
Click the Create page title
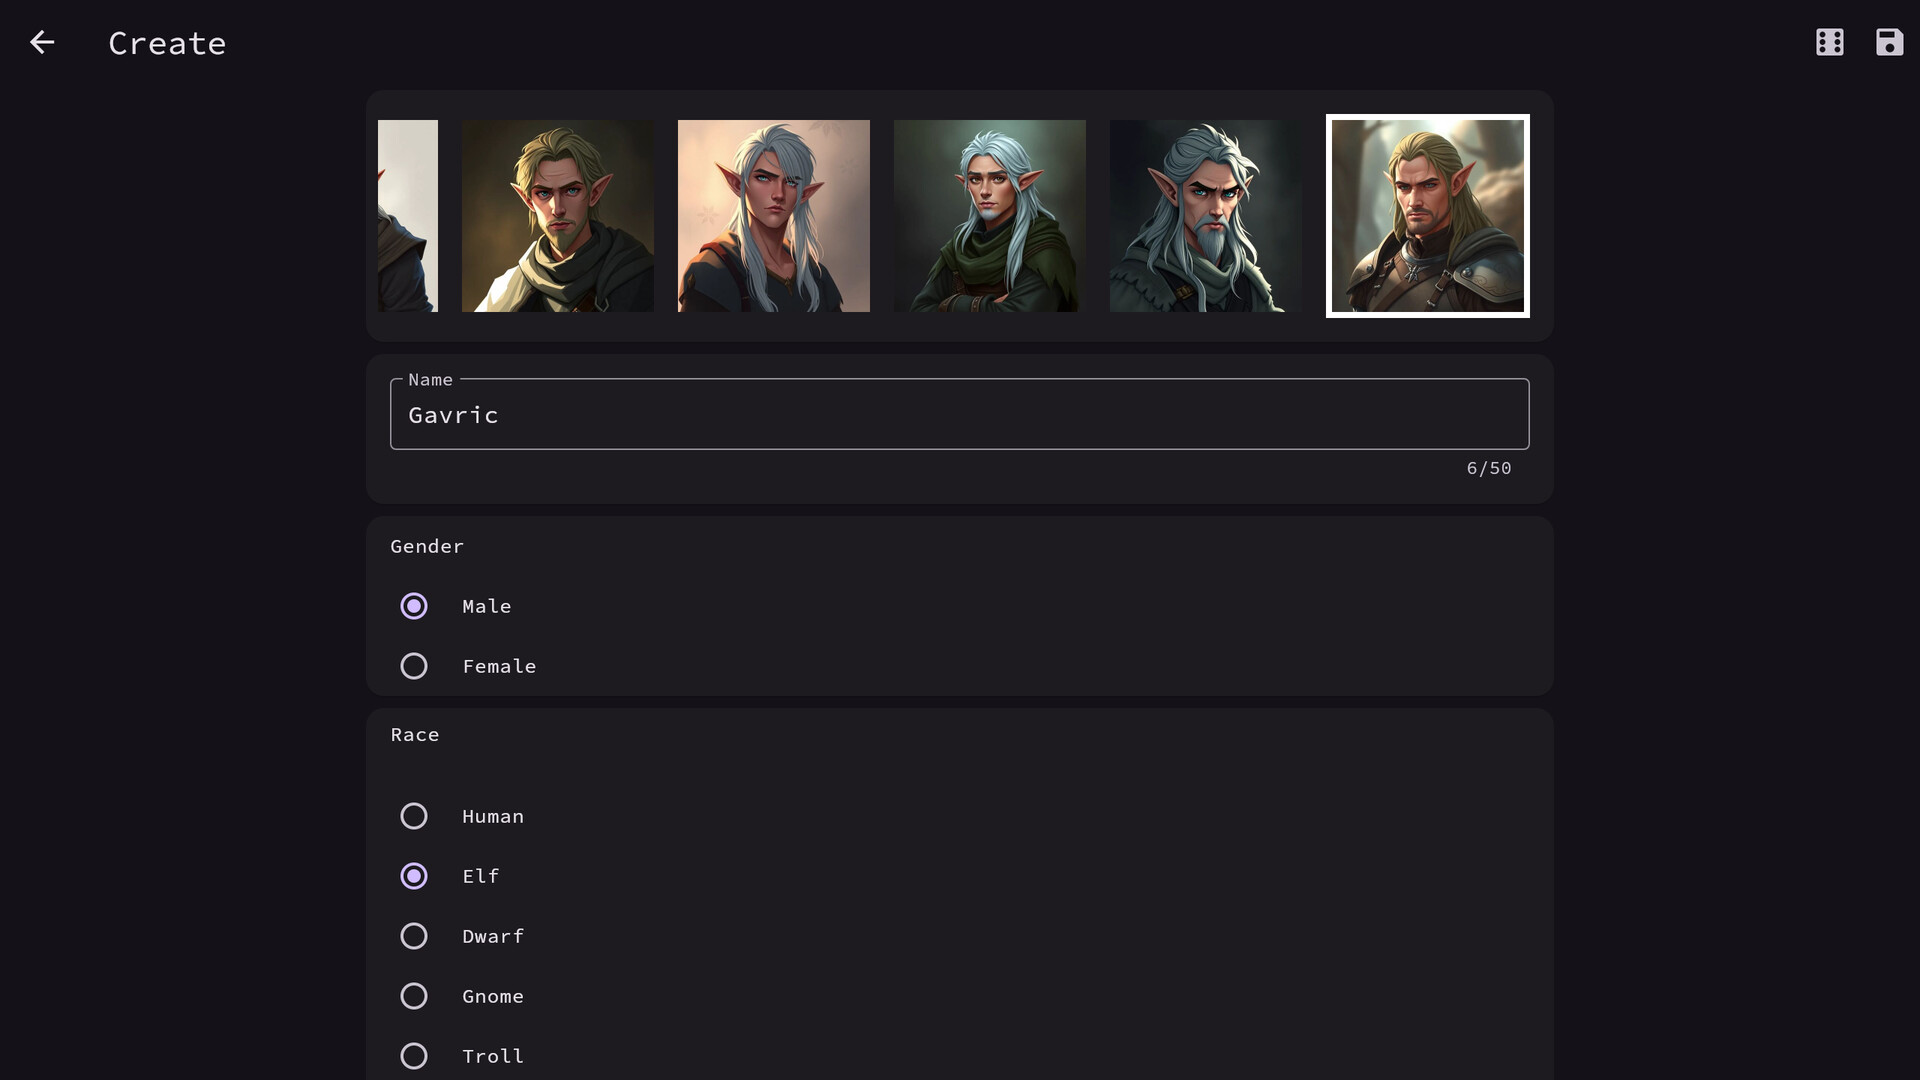[x=166, y=42]
